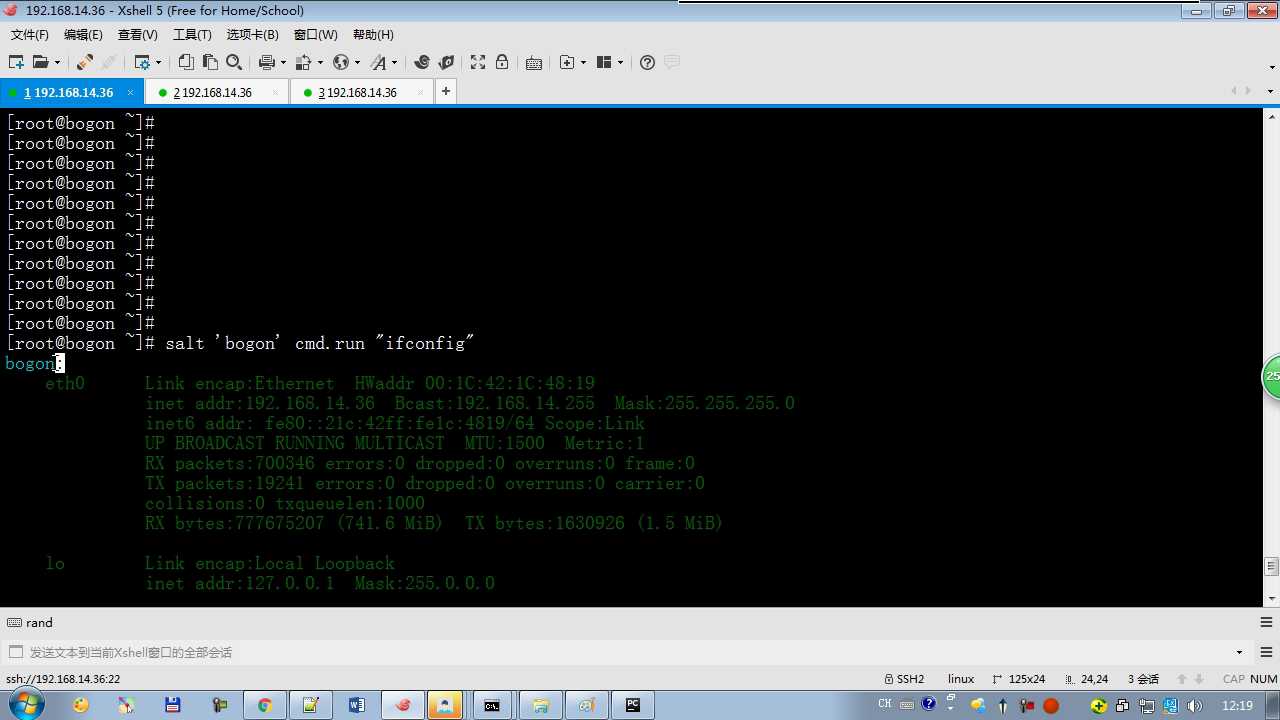Toggle send-to-all-sessions compose checkbox icon
This screenshot has width=1280, height=720.
click(15, 652)
